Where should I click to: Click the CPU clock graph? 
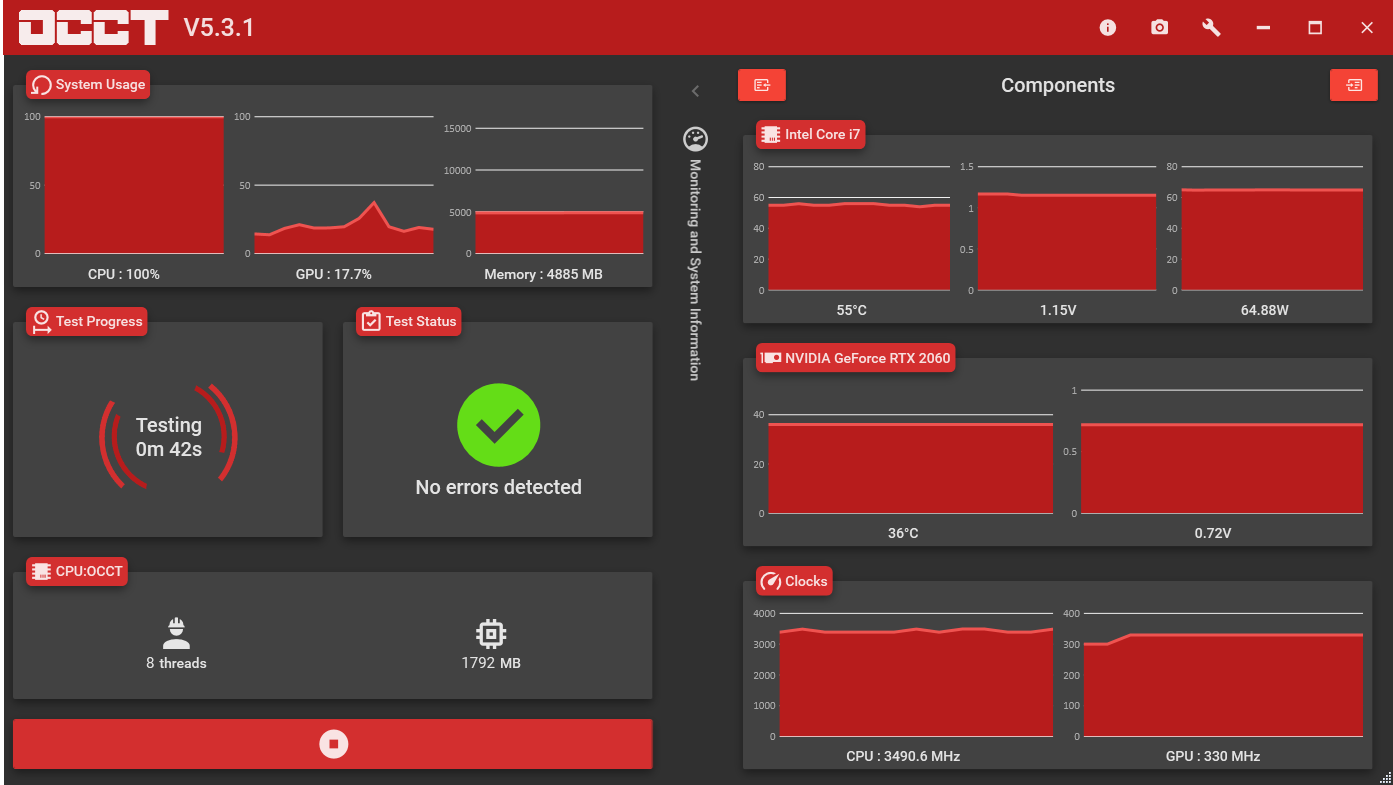(x=916, y=675)
